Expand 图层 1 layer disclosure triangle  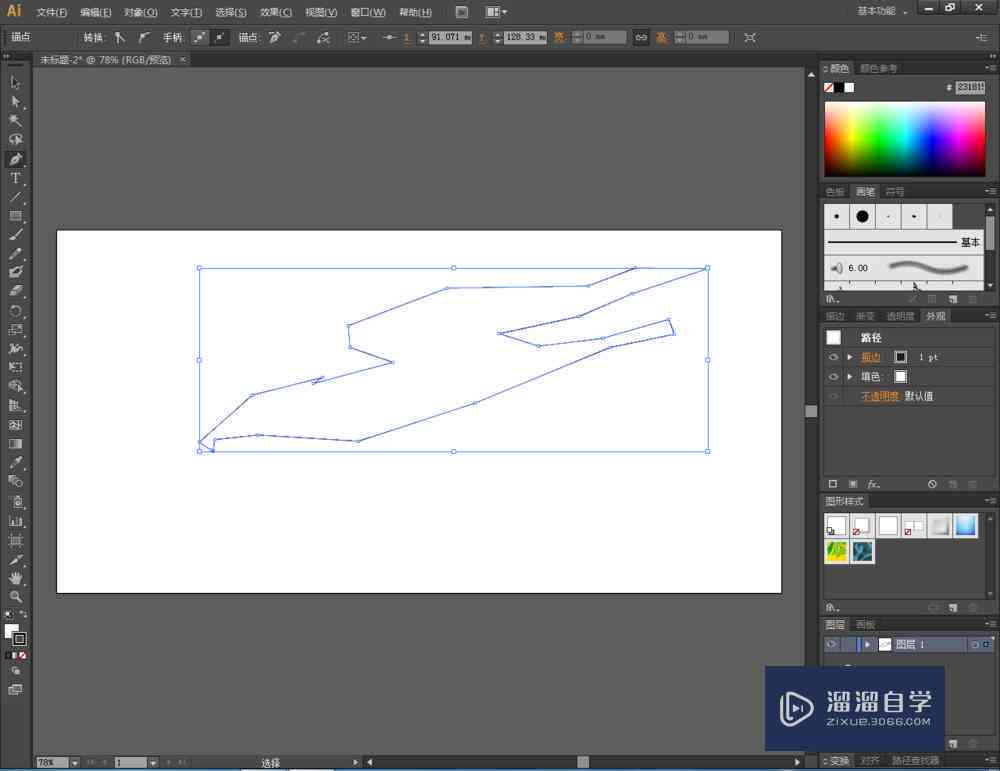point(867,645)
